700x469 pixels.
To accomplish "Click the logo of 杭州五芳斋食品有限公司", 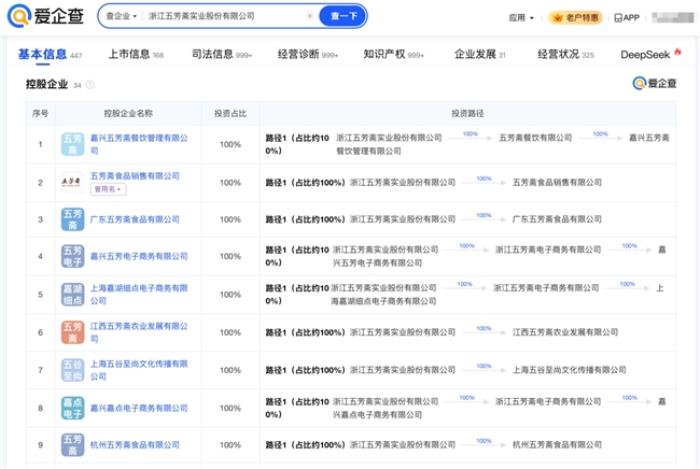I will pos(72,445).
